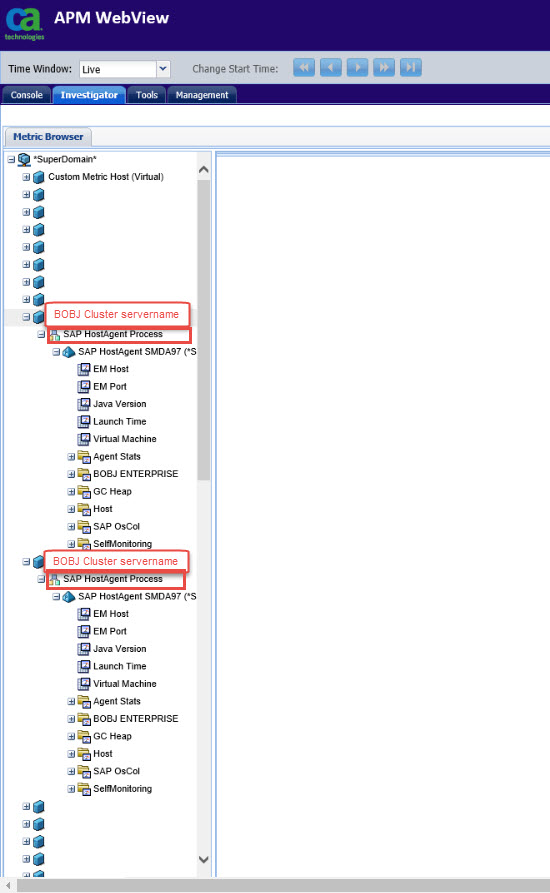
Task: Expand the Custom Metric Host (Virtual) node
Action: pyautogui.click(x=26, y=177)
